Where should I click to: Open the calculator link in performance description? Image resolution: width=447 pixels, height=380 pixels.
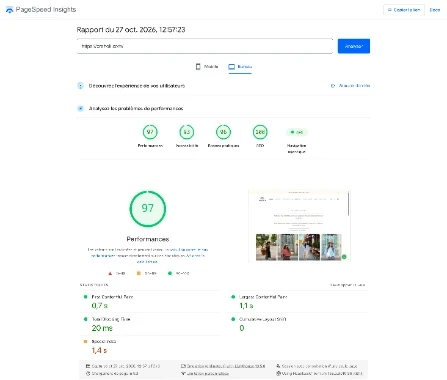click(x=147, y=262)
